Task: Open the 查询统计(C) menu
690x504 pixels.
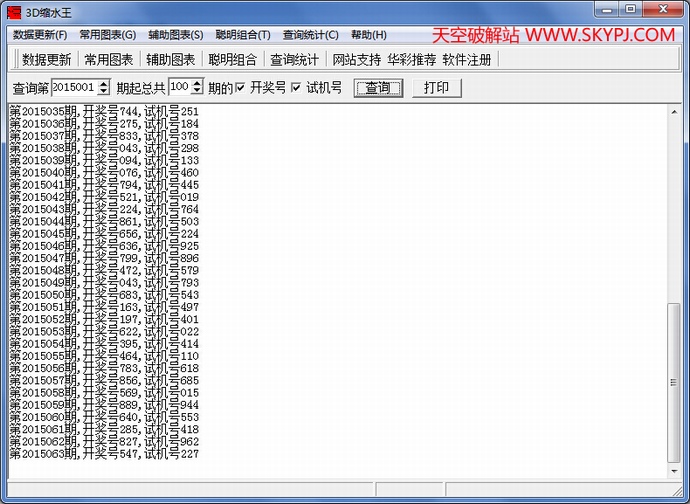Action: click(310, 35)
